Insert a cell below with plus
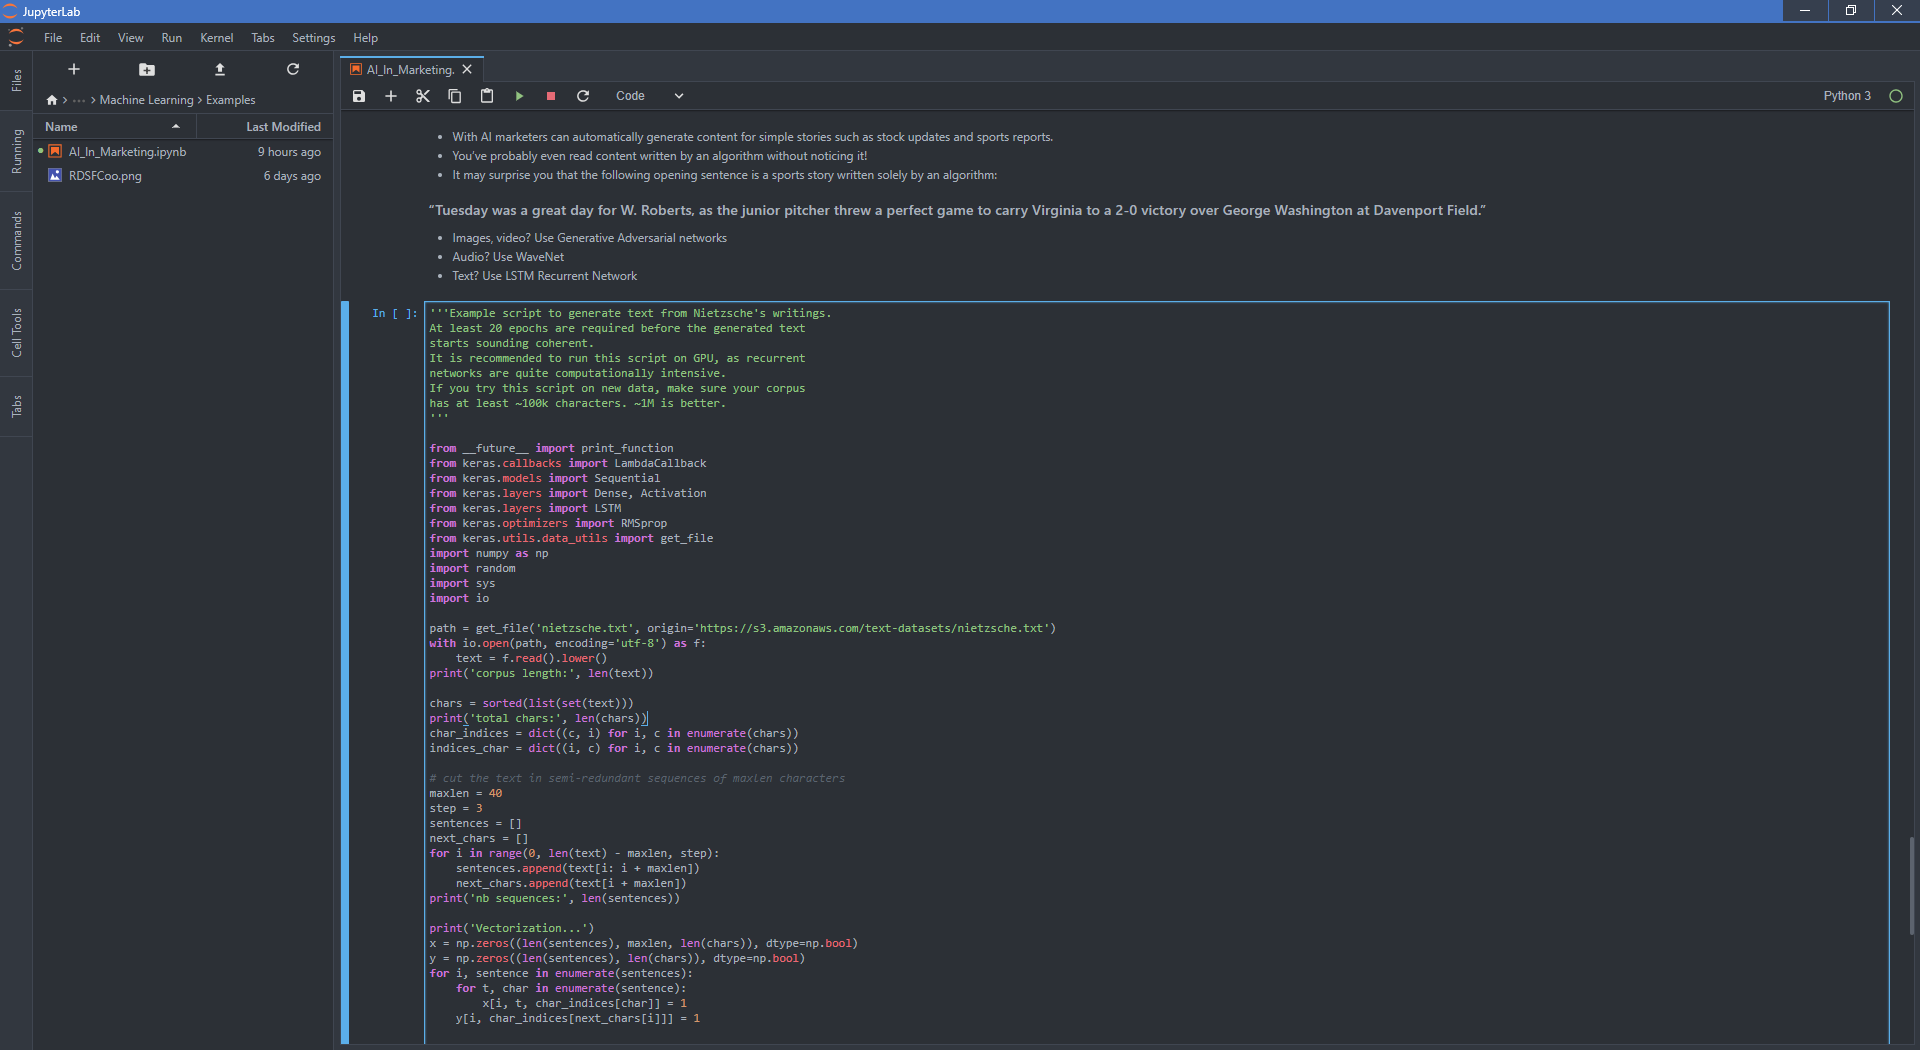 (391, 96)
